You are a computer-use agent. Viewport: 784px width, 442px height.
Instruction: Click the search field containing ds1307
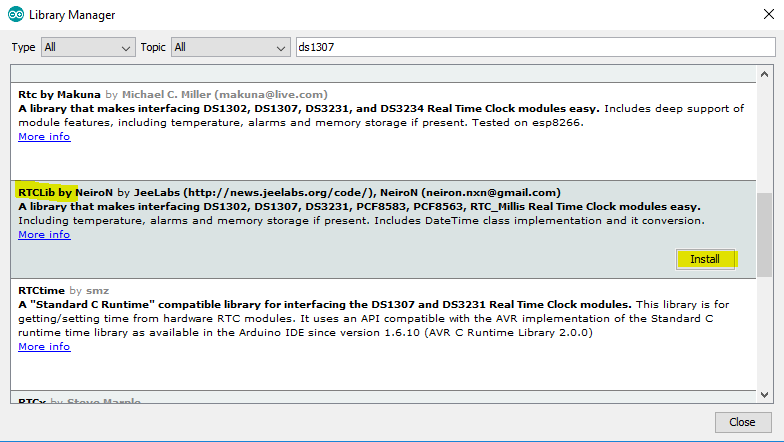(x=536, y=48)
